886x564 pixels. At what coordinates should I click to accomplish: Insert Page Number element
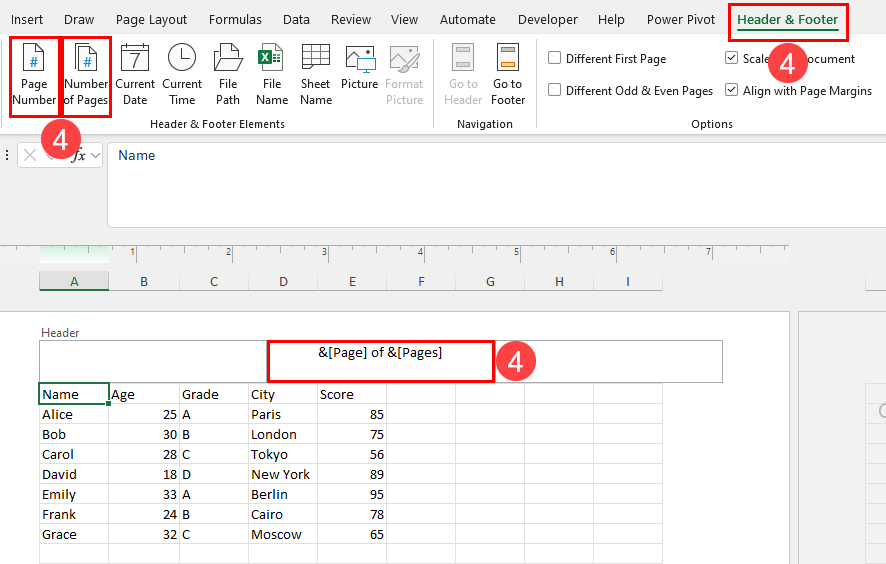[x=34, y=76]
